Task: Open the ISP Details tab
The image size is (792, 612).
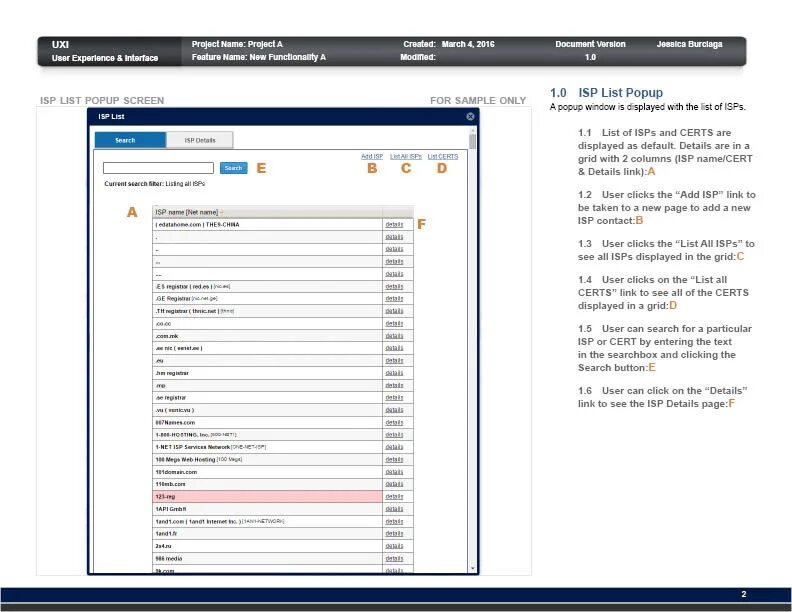Action: point(200,140)
